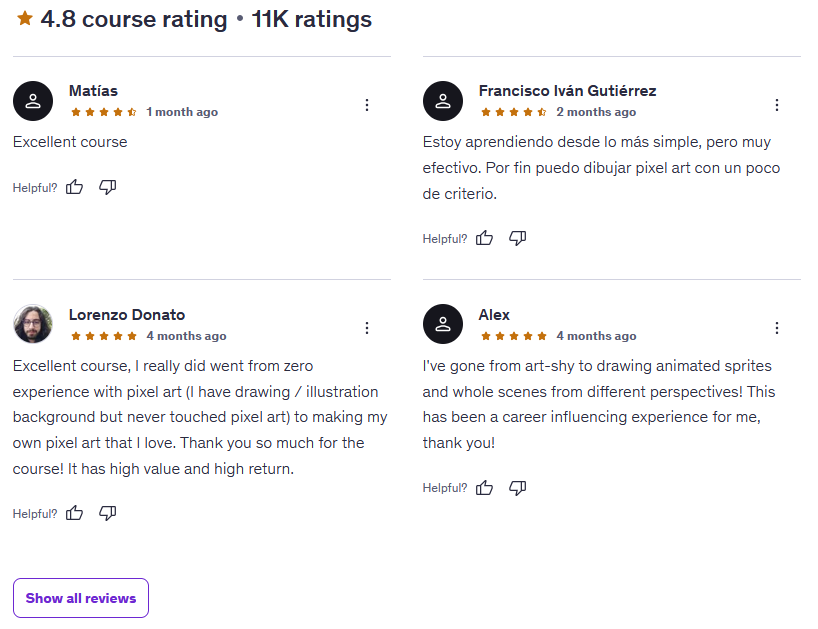818x629 pixels.
Task: Open more options for Lorenzo Donato's review
Action: 367,328
